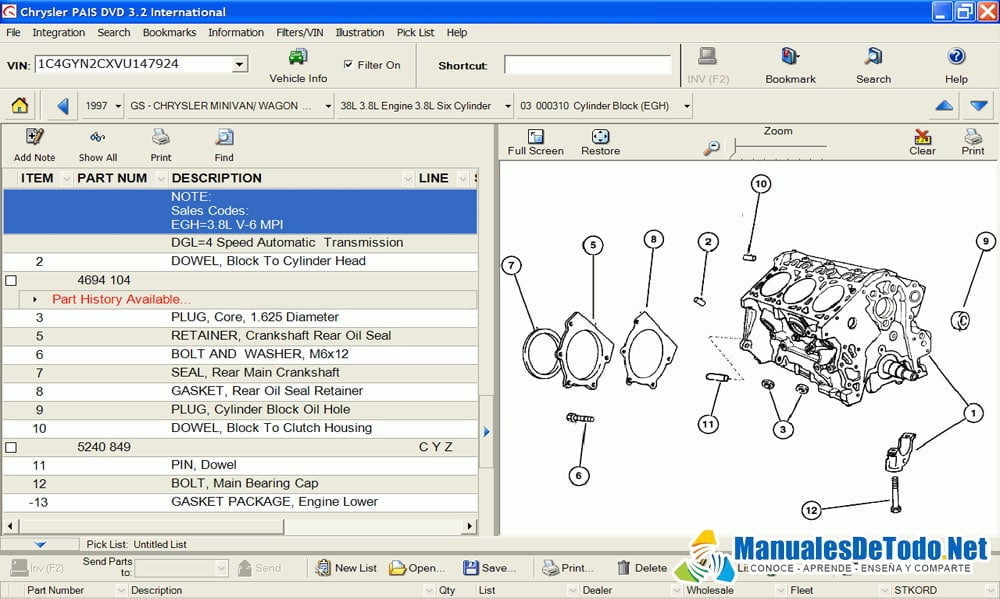Open the Filters/VIN menu
The height and width of the screenshot is (599, 1000).
pyautogui.click(x=299, y=33)
